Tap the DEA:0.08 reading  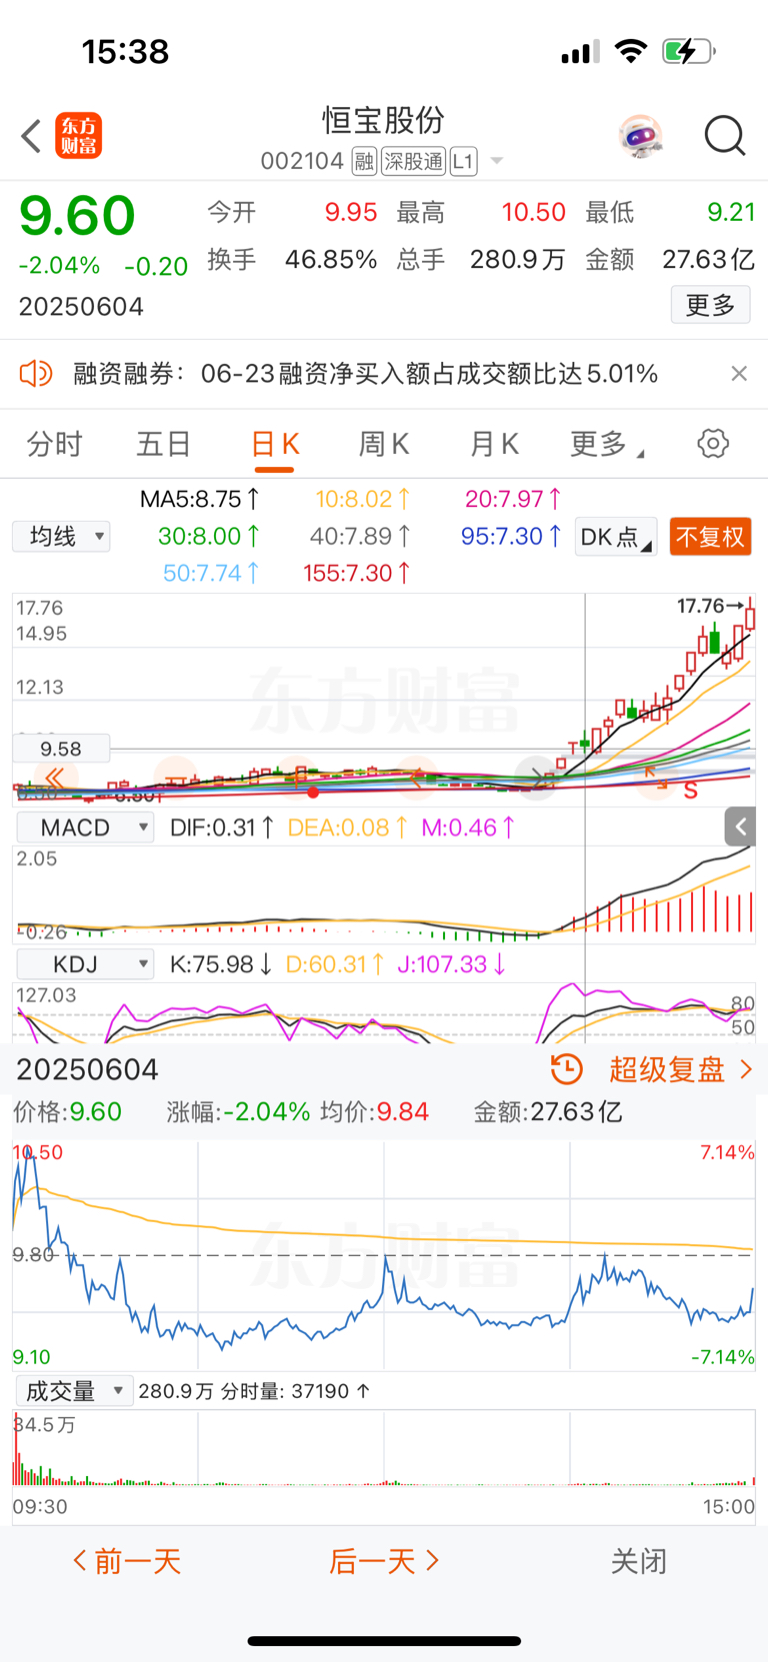[x=348, y=827]
